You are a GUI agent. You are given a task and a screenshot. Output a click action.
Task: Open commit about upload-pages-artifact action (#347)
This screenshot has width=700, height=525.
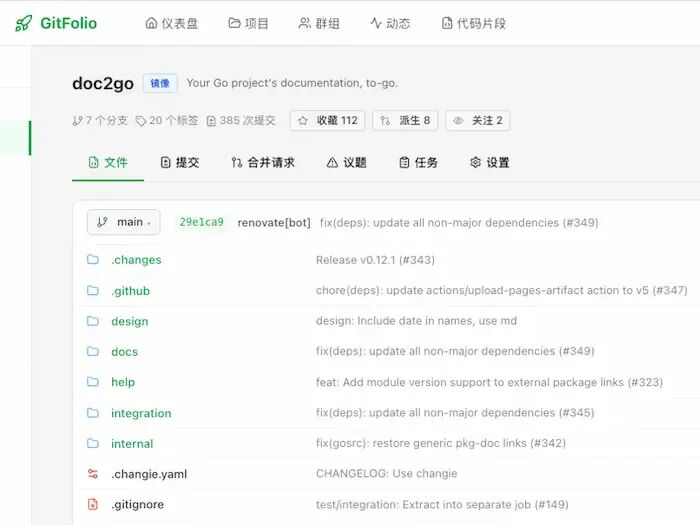pos(502,291)
